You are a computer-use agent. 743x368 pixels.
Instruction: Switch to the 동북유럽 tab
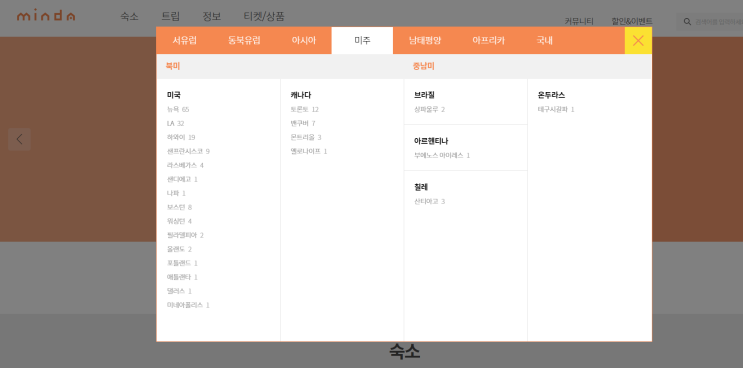tap(244, 41)
